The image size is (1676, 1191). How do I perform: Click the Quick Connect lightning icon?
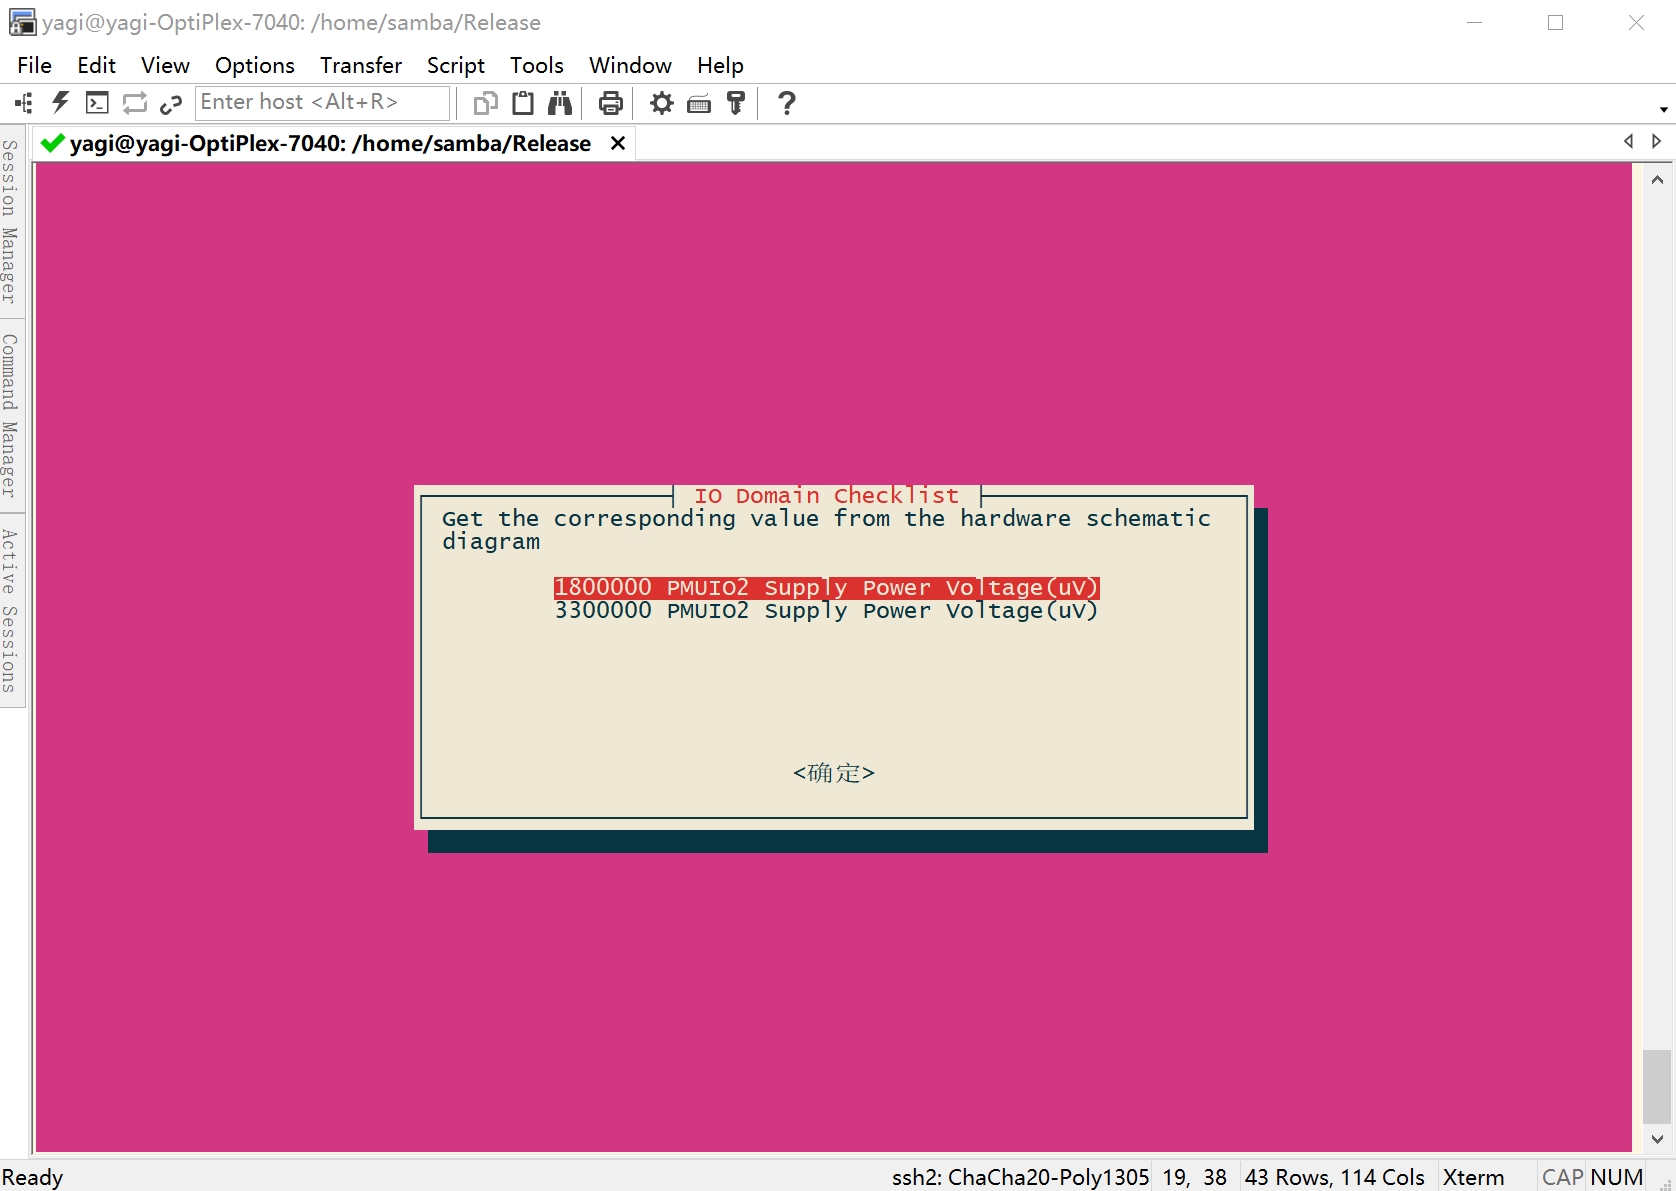point(60,103)
